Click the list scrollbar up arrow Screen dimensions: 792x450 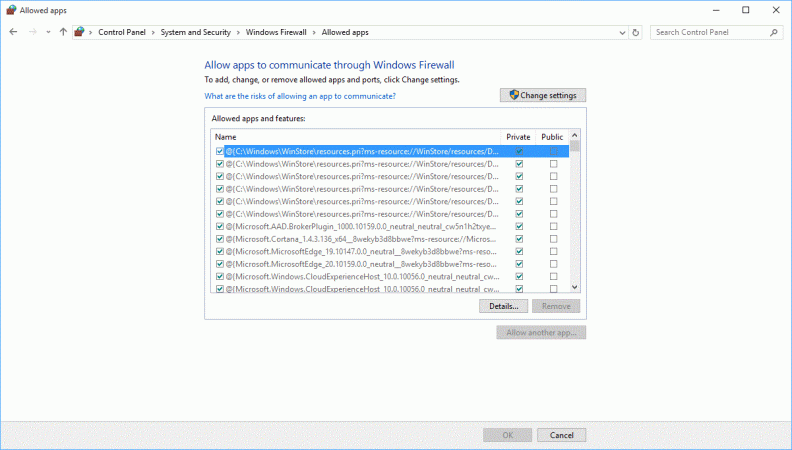tap(574, 135)
